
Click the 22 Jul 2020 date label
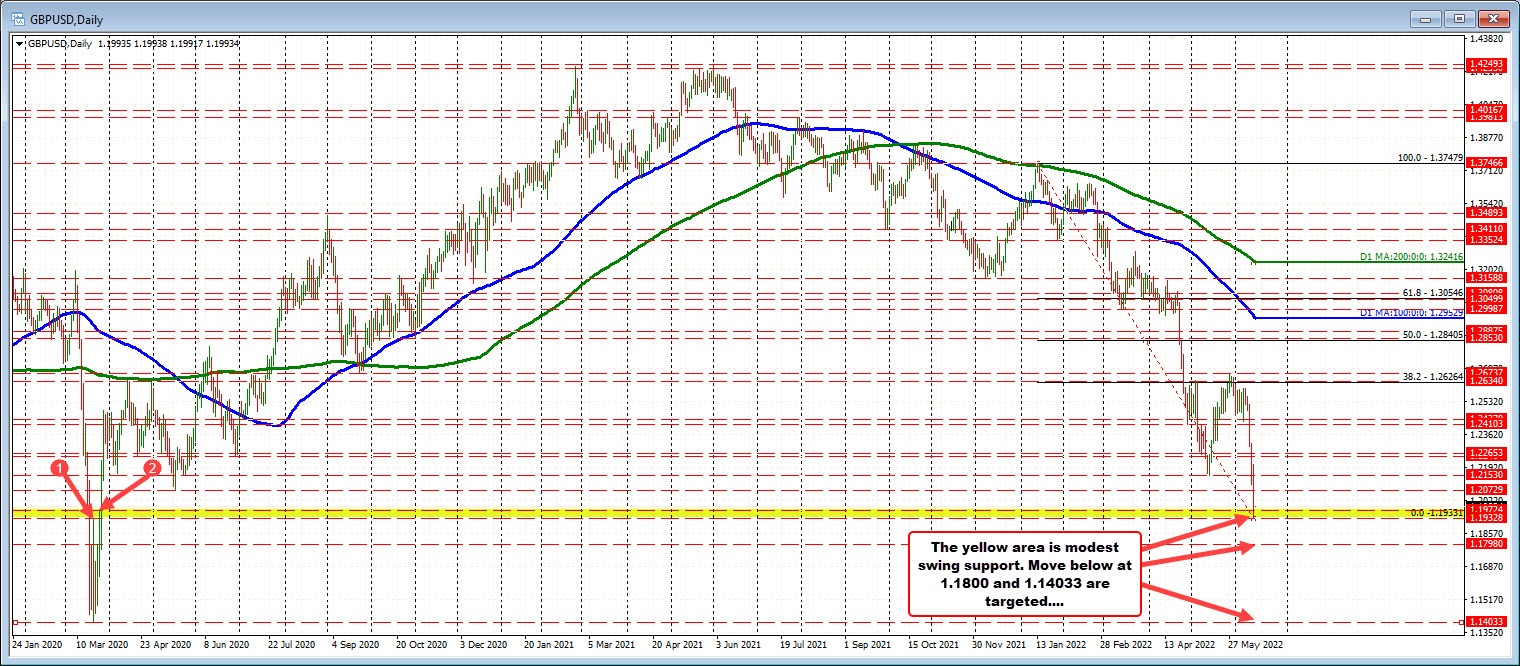tap(292, 646)
